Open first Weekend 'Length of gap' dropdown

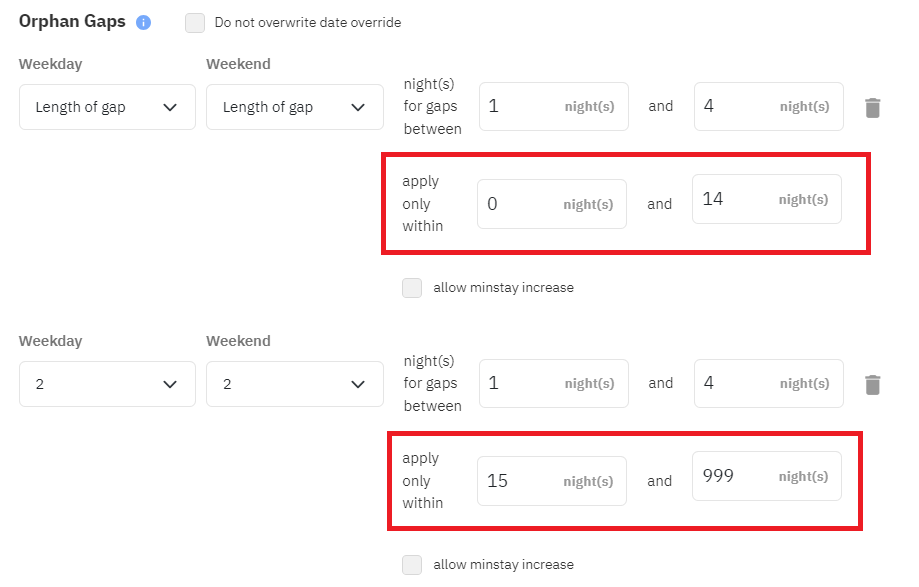click(x=294, y=107)
